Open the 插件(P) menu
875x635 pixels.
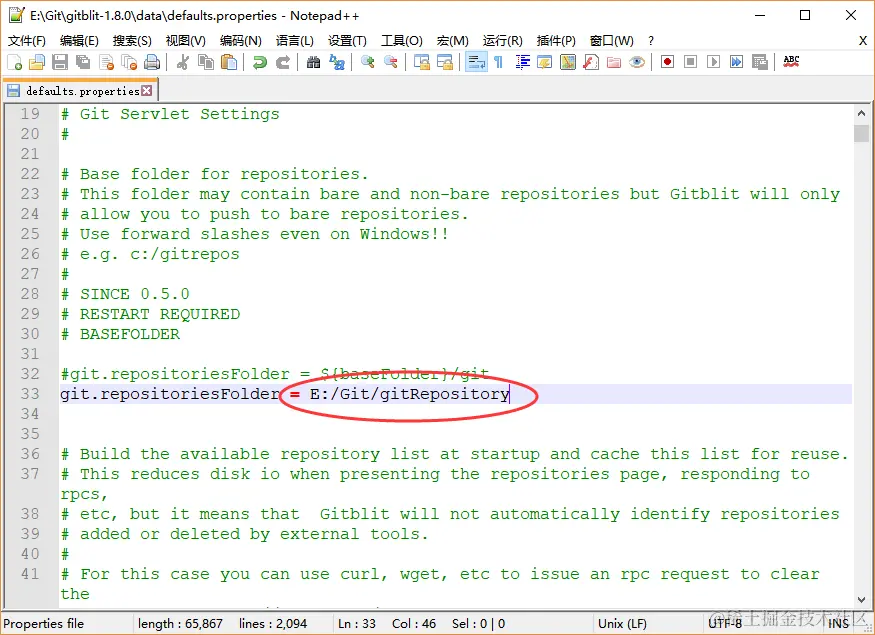coord(556,41)
